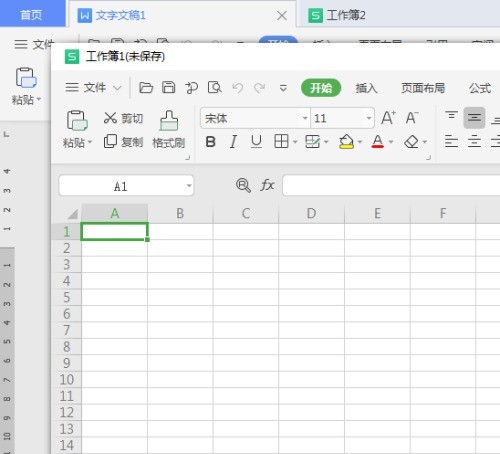Open the font size 11 dropdown
Screen dimensions: 500x454
[x=369, y=118]
